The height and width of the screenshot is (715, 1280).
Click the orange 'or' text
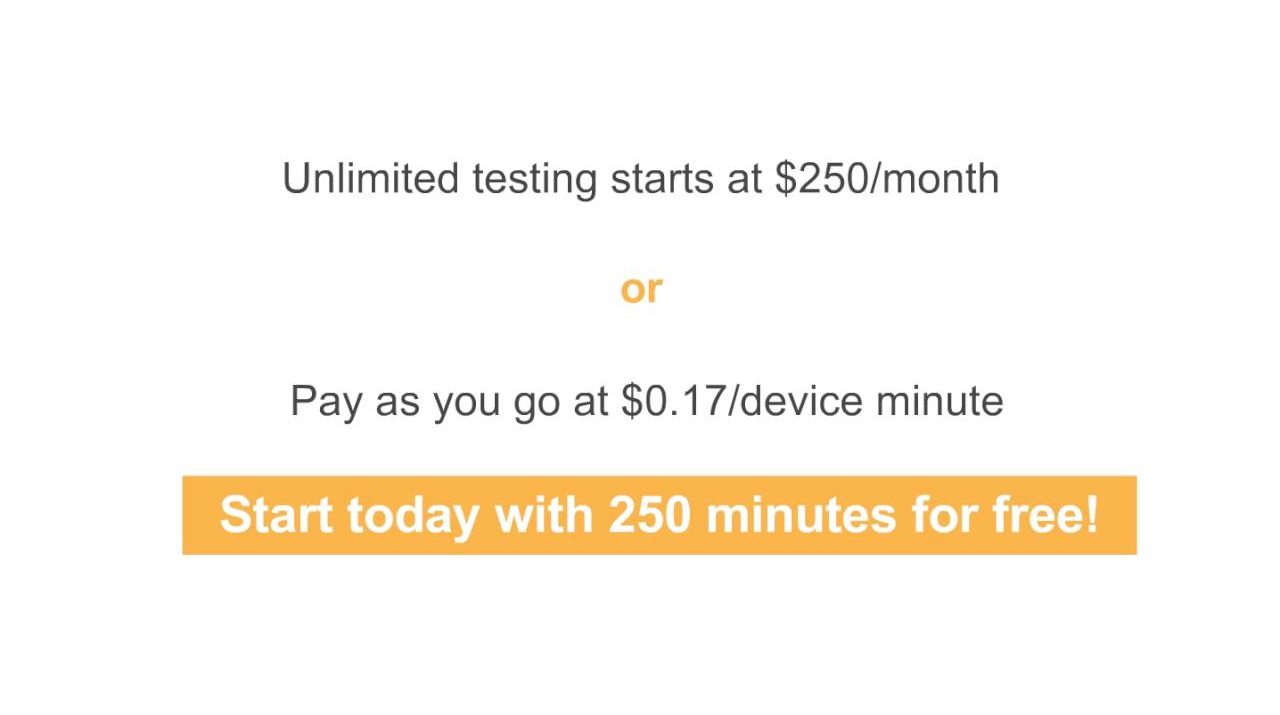coord(641,289)
